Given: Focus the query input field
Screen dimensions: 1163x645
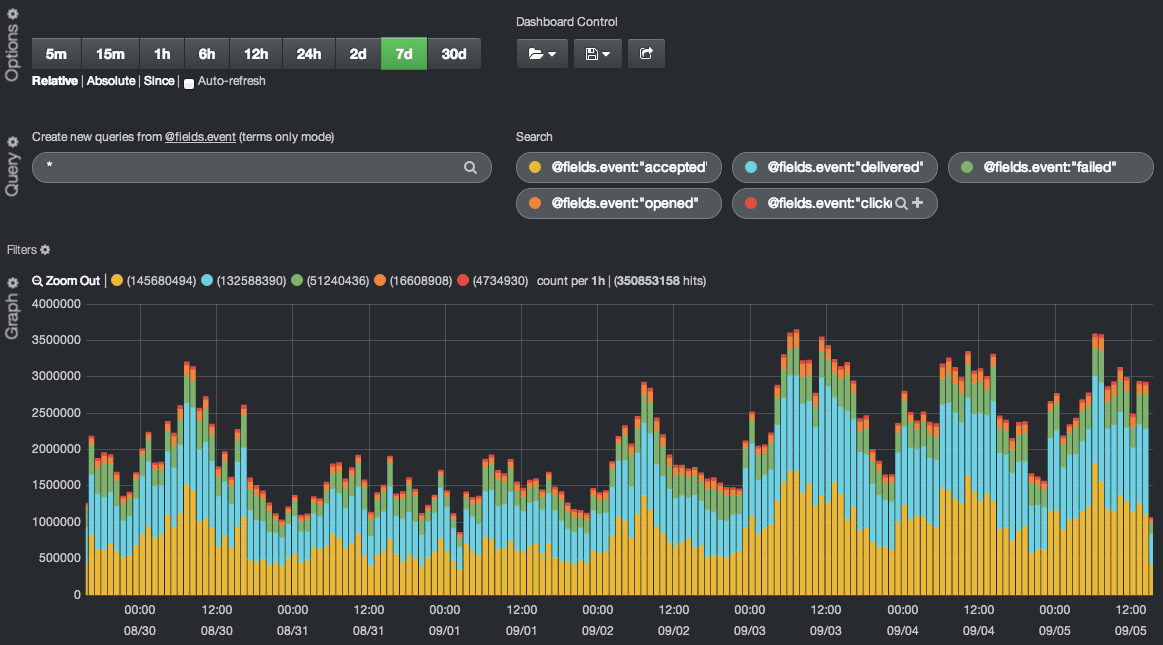Looking at the screenshot, I should pyautogui.click(x=262, y=168).
